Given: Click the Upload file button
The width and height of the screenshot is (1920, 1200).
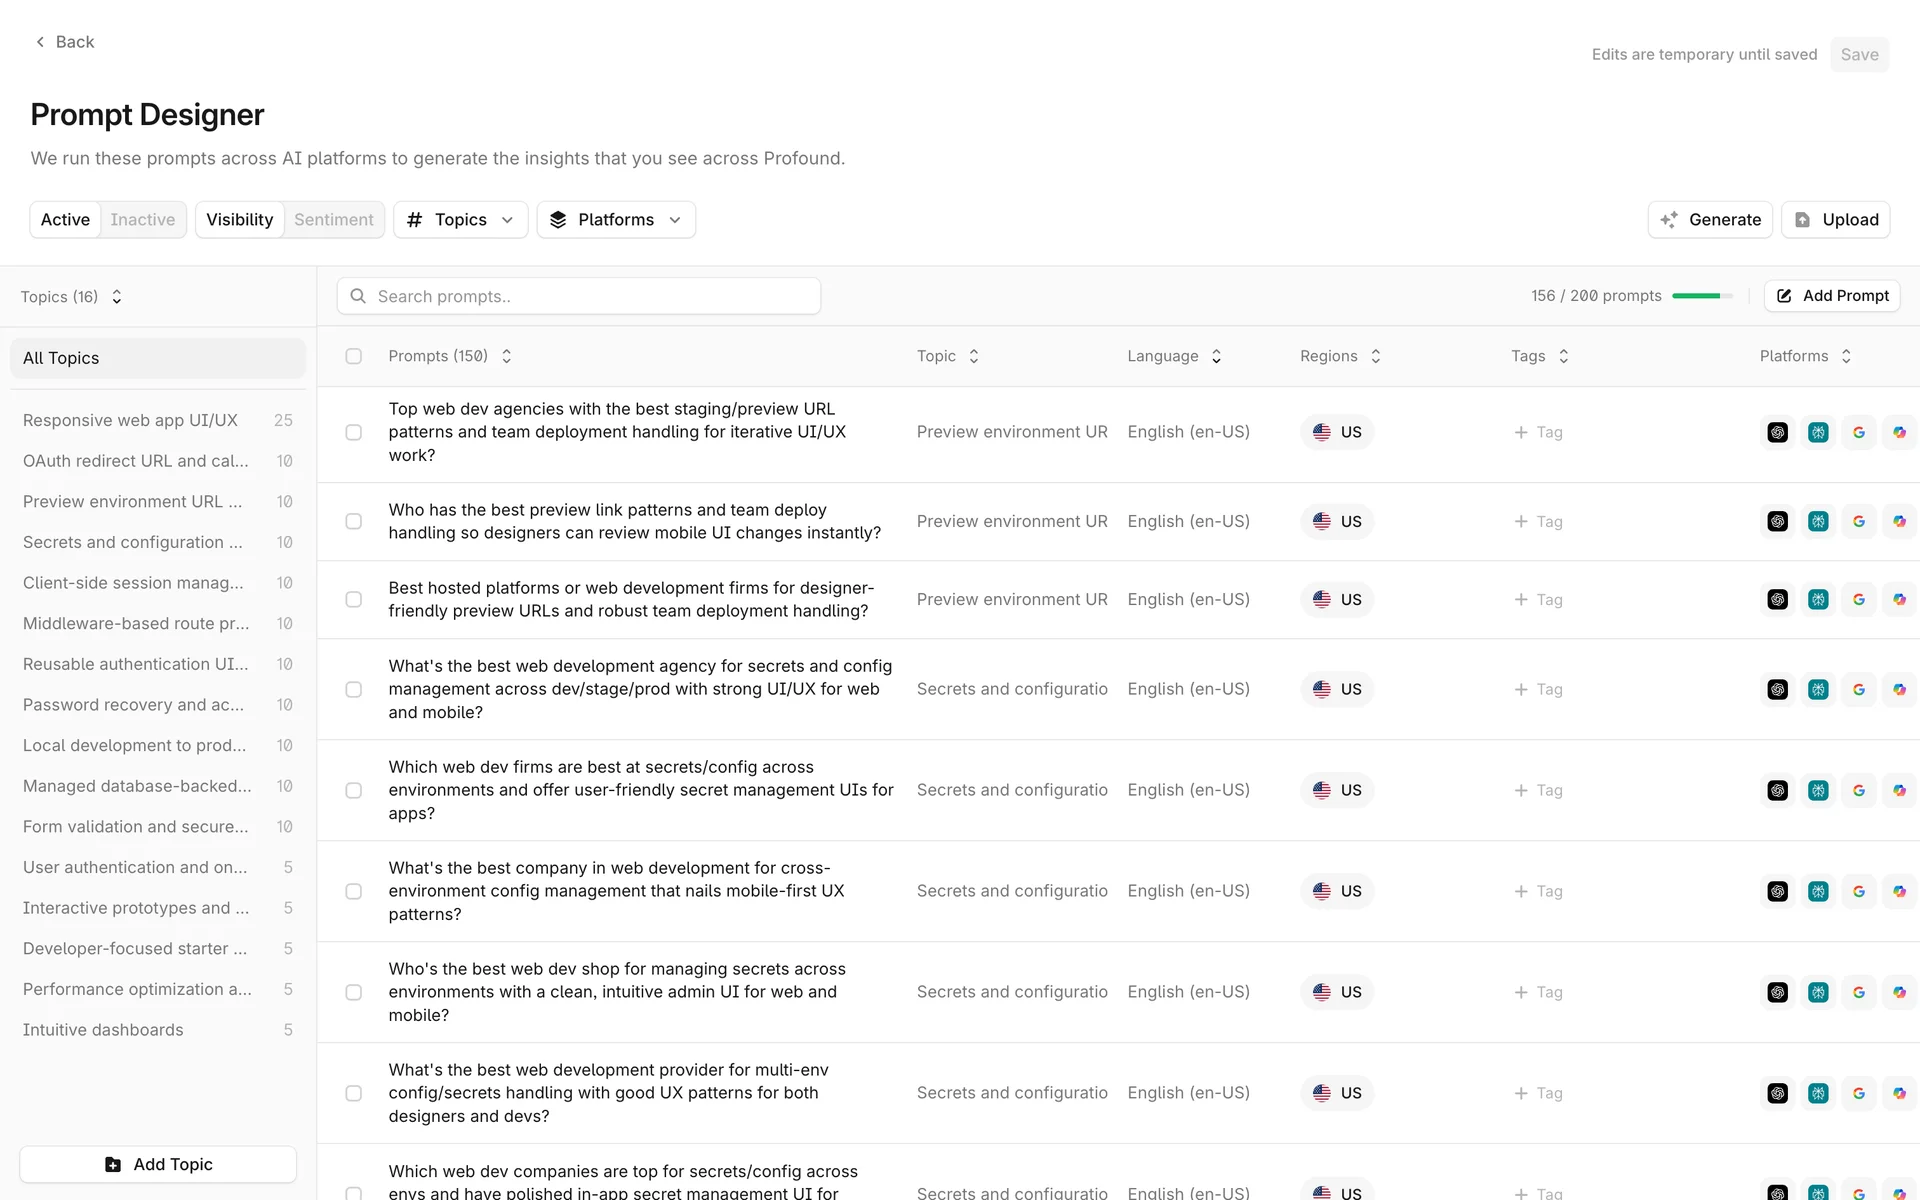Looking at the screenshot, I should tap(1835, 220).
